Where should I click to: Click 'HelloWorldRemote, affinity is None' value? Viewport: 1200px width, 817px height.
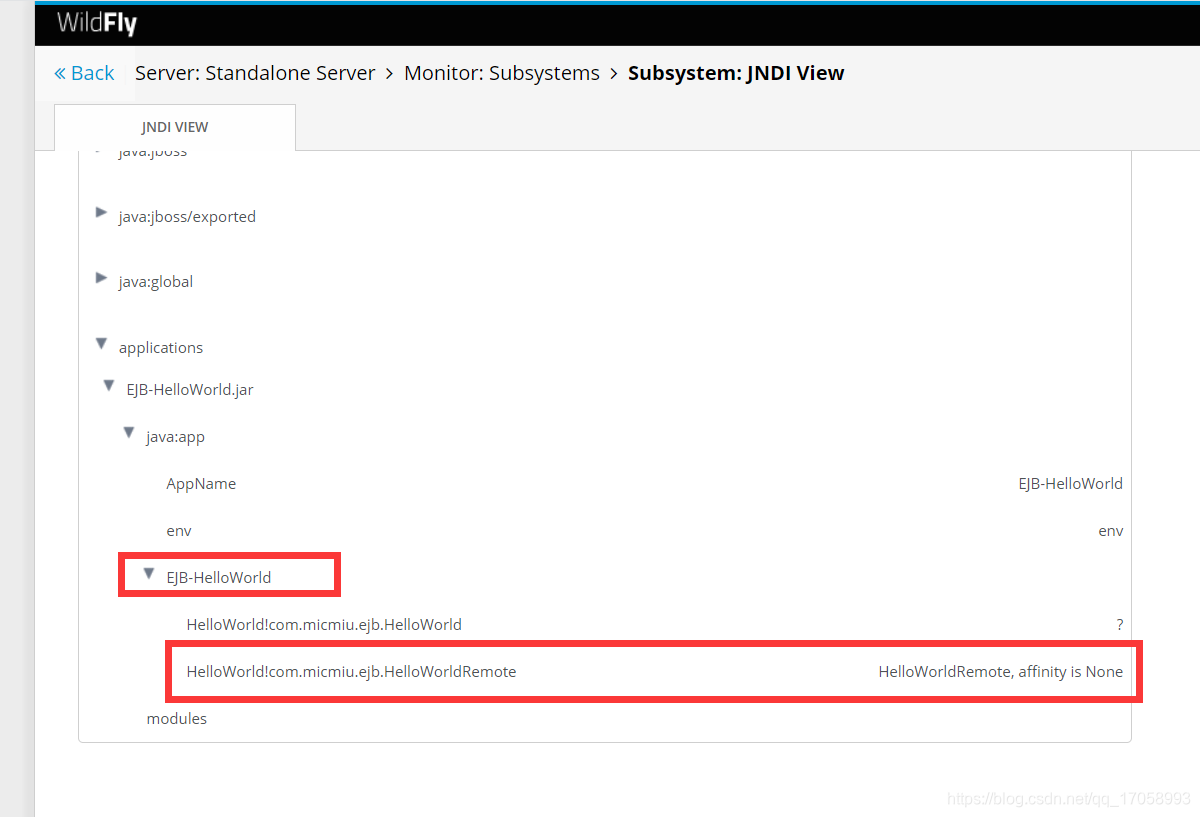coord(1001,672)
